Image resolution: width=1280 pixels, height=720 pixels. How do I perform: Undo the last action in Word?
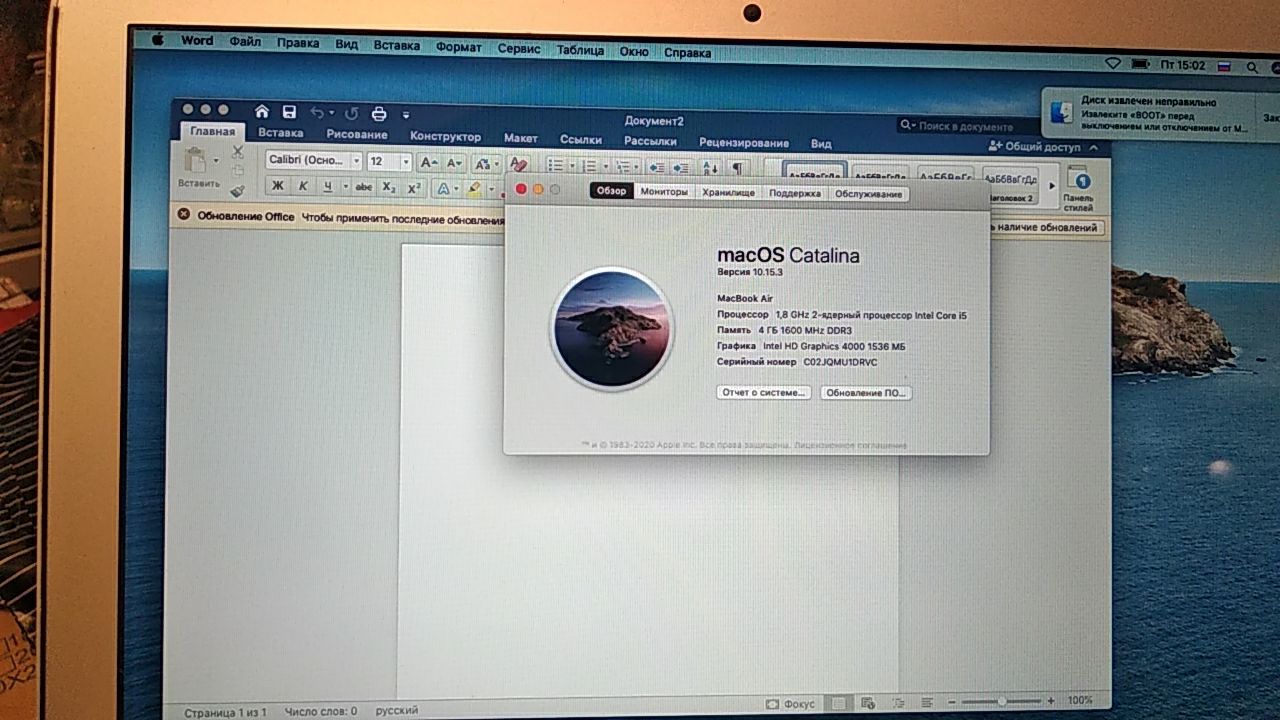point(317,113)
